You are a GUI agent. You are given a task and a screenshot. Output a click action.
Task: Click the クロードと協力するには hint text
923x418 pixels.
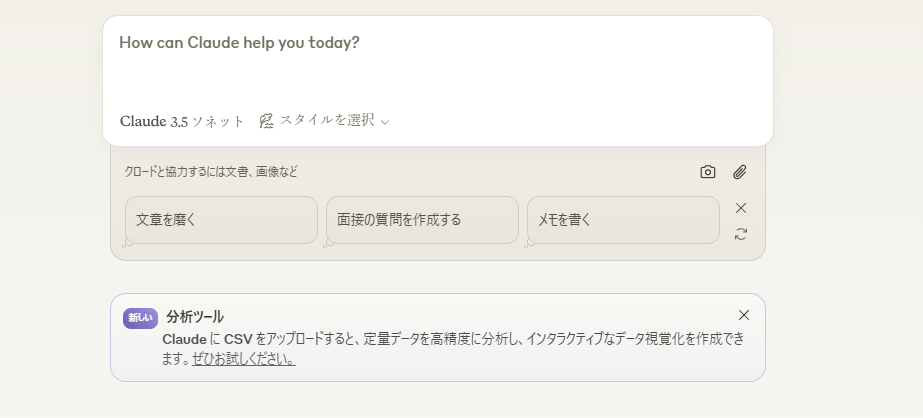pos(211,172)
